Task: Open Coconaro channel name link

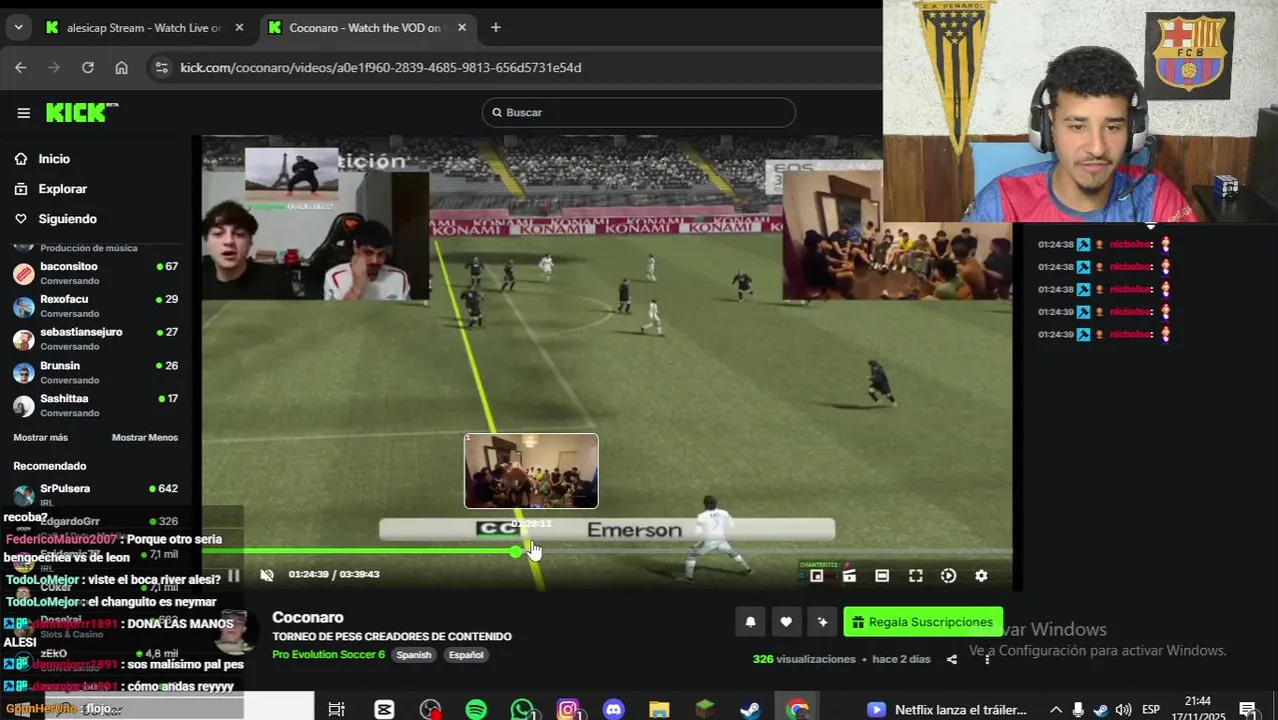Action: tap(308, 618)
